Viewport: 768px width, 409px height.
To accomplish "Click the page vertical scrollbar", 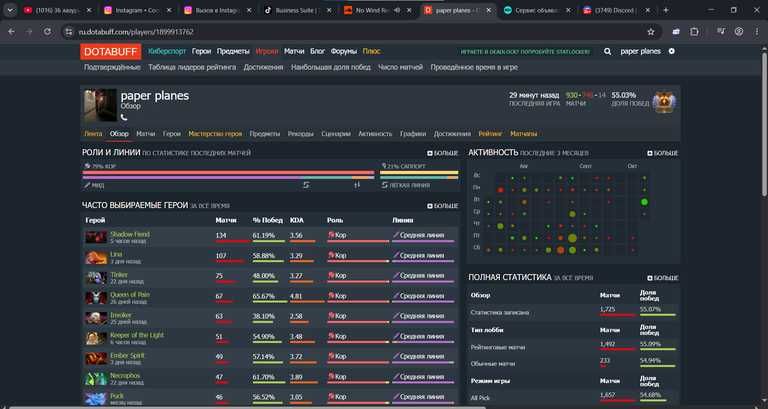I will tap(764, 122).
